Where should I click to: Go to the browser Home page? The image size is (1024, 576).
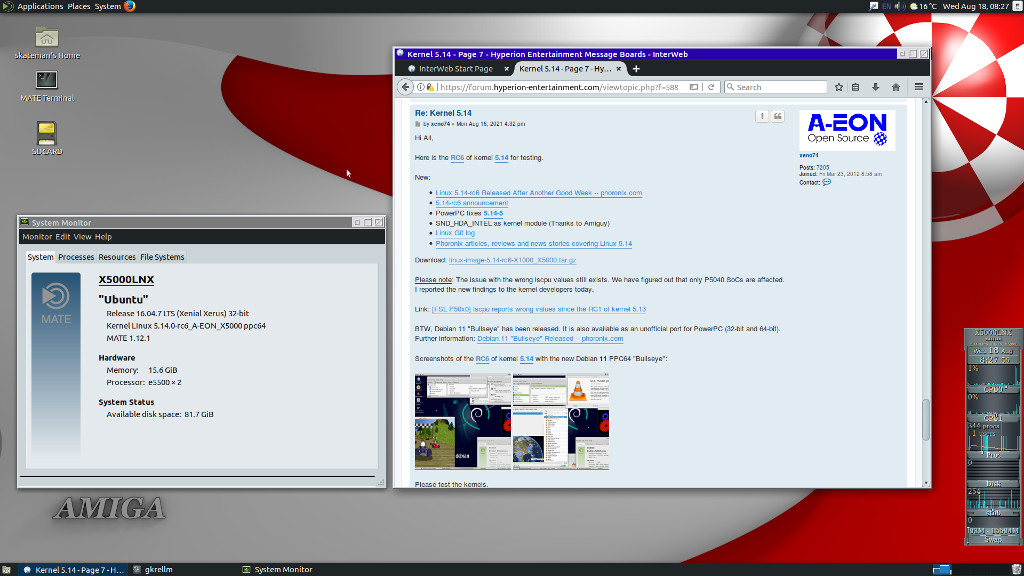click(x=895, y=87)
